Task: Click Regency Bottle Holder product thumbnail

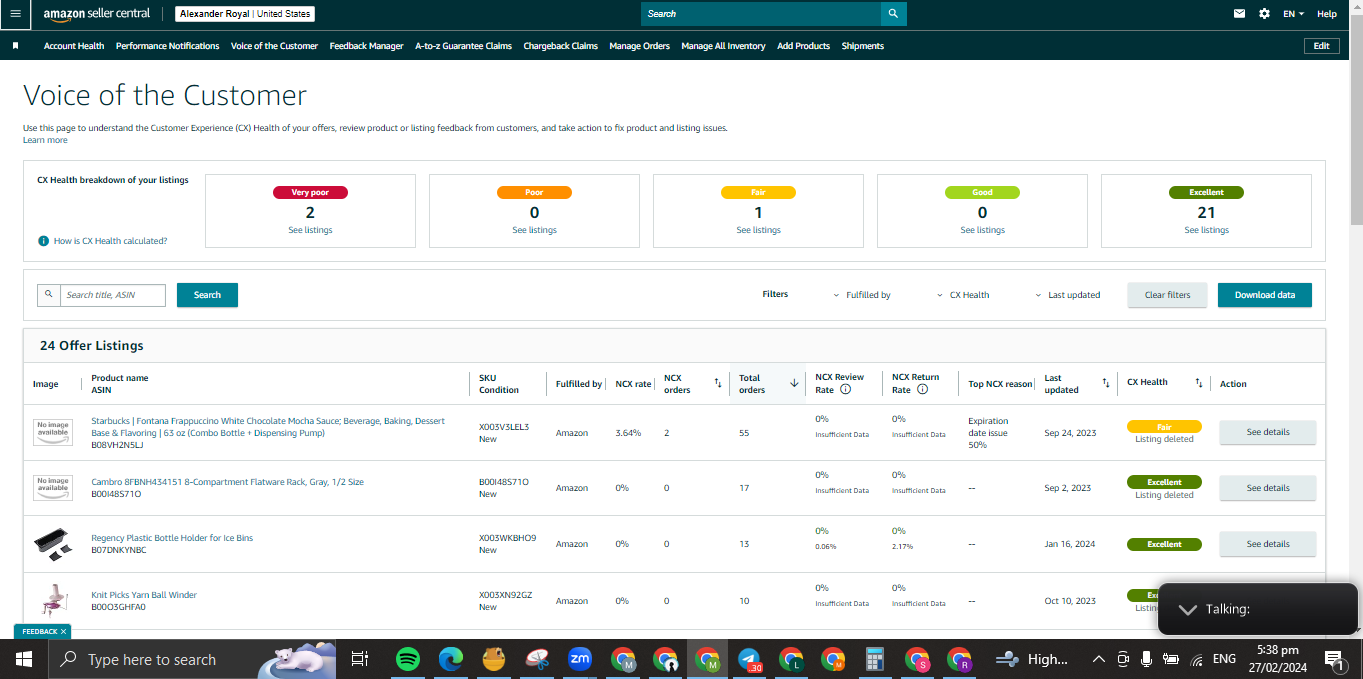Action: [52, 544]
